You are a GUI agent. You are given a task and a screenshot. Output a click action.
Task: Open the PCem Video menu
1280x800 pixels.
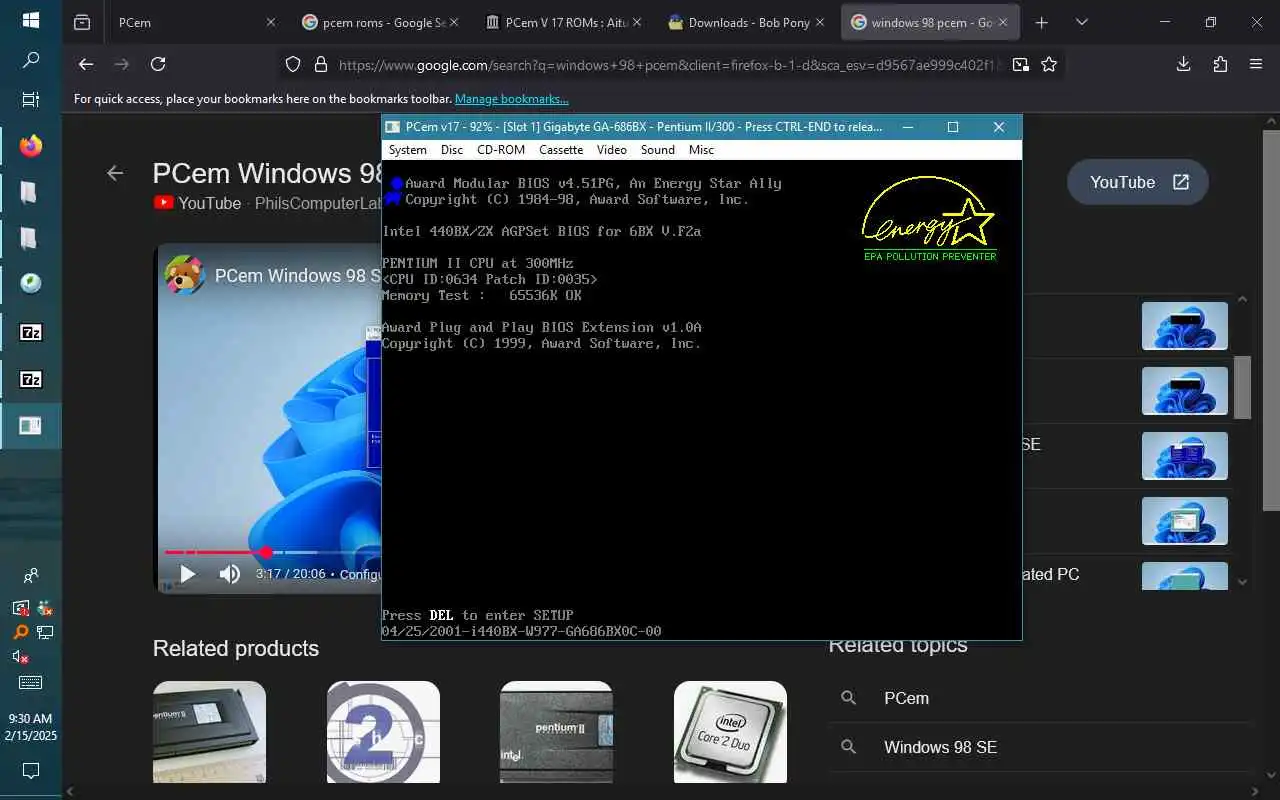tap(612, 150)
